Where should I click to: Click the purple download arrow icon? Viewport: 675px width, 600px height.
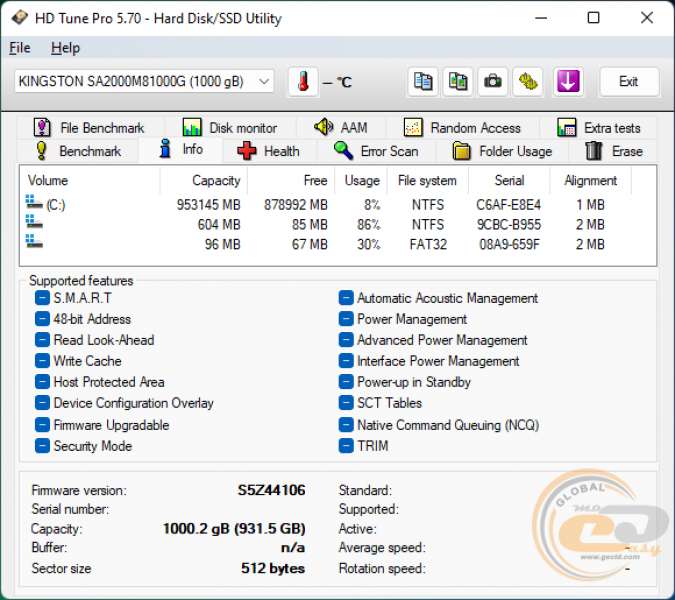[x=568, y=81]
